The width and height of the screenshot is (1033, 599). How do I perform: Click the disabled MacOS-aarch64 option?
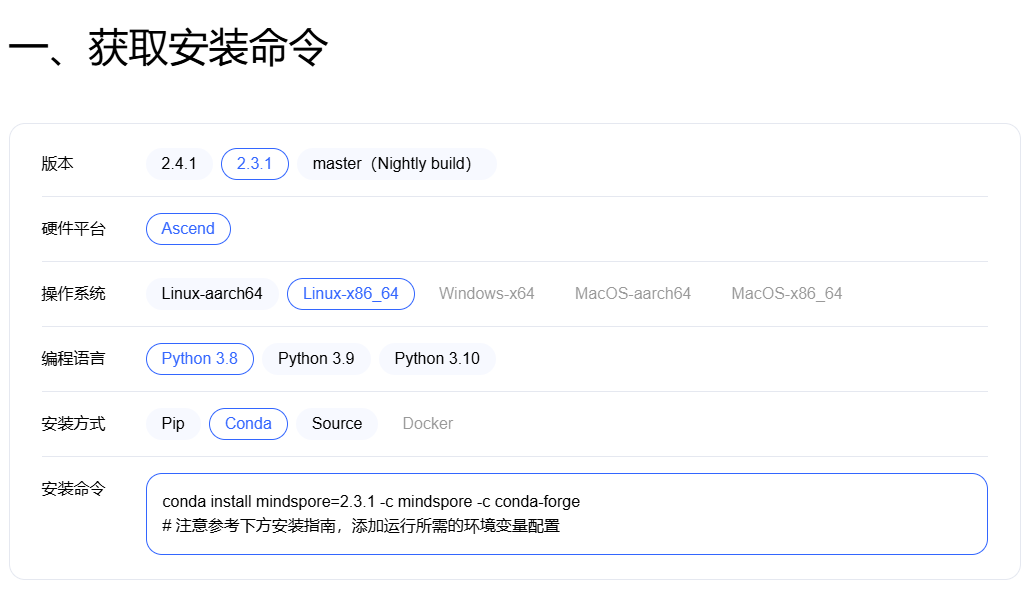tap(632, 294)
